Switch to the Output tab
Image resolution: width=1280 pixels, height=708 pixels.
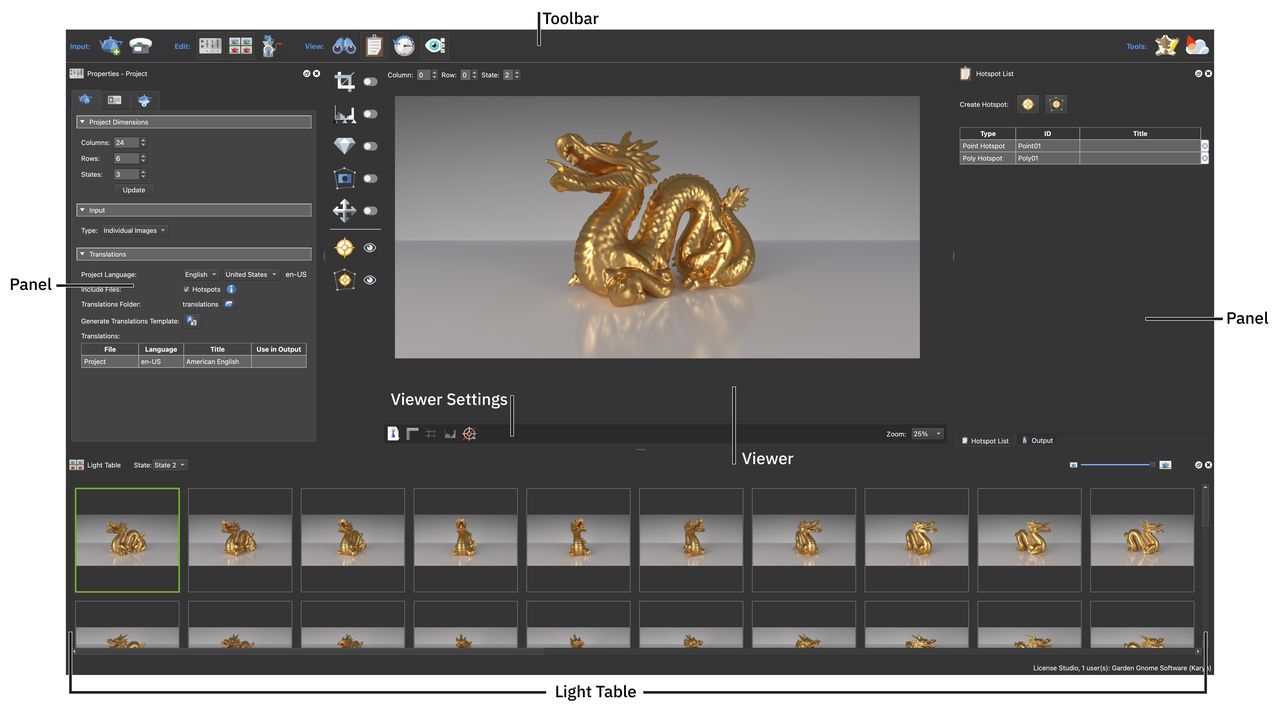1037,441
